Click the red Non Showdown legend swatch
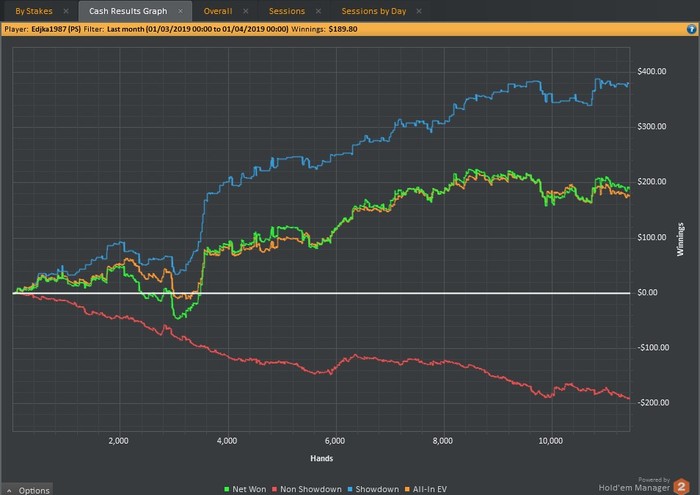 [x=275, y=489]
